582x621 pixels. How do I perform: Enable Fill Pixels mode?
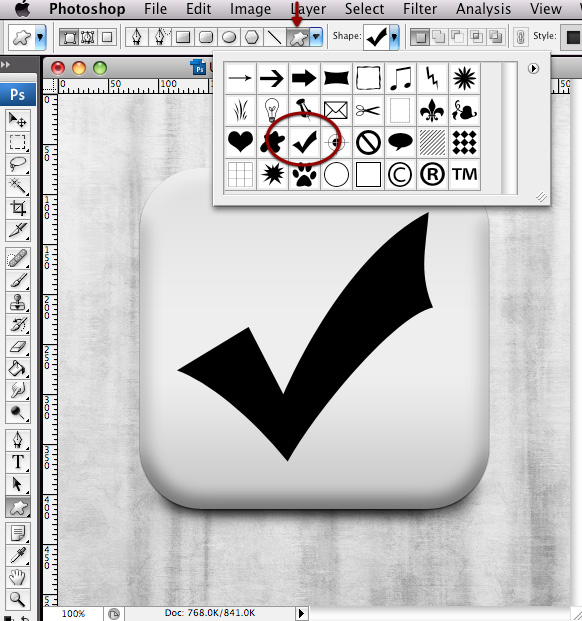point(107,37)
